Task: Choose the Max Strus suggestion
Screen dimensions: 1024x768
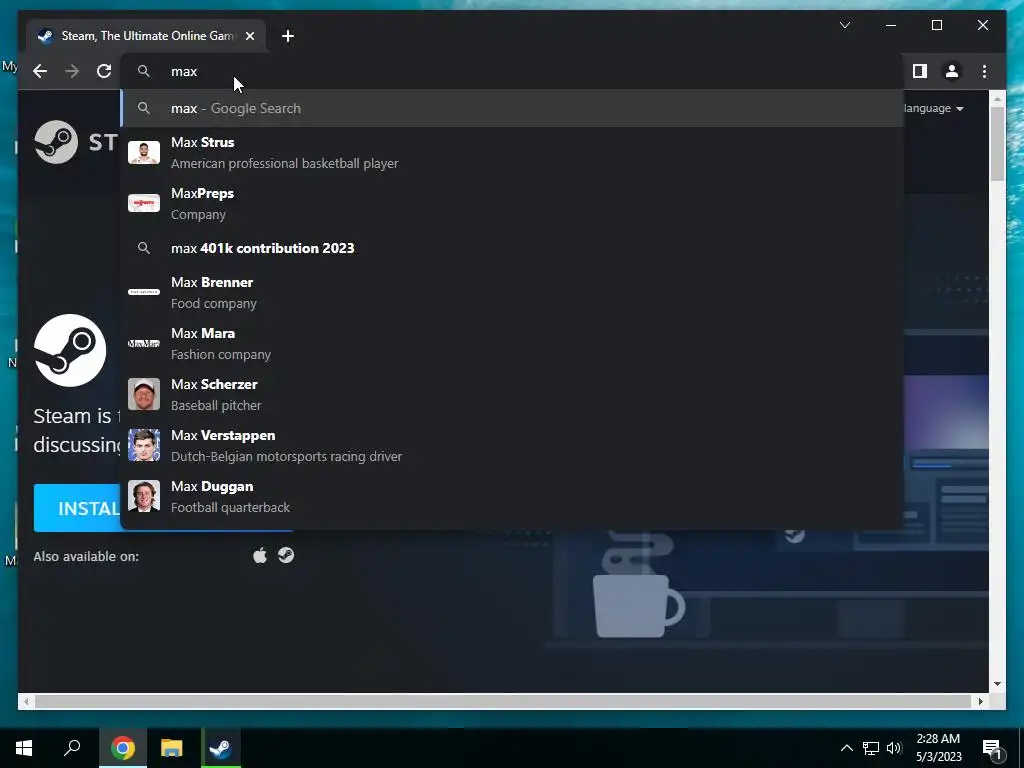Action: 513,152
